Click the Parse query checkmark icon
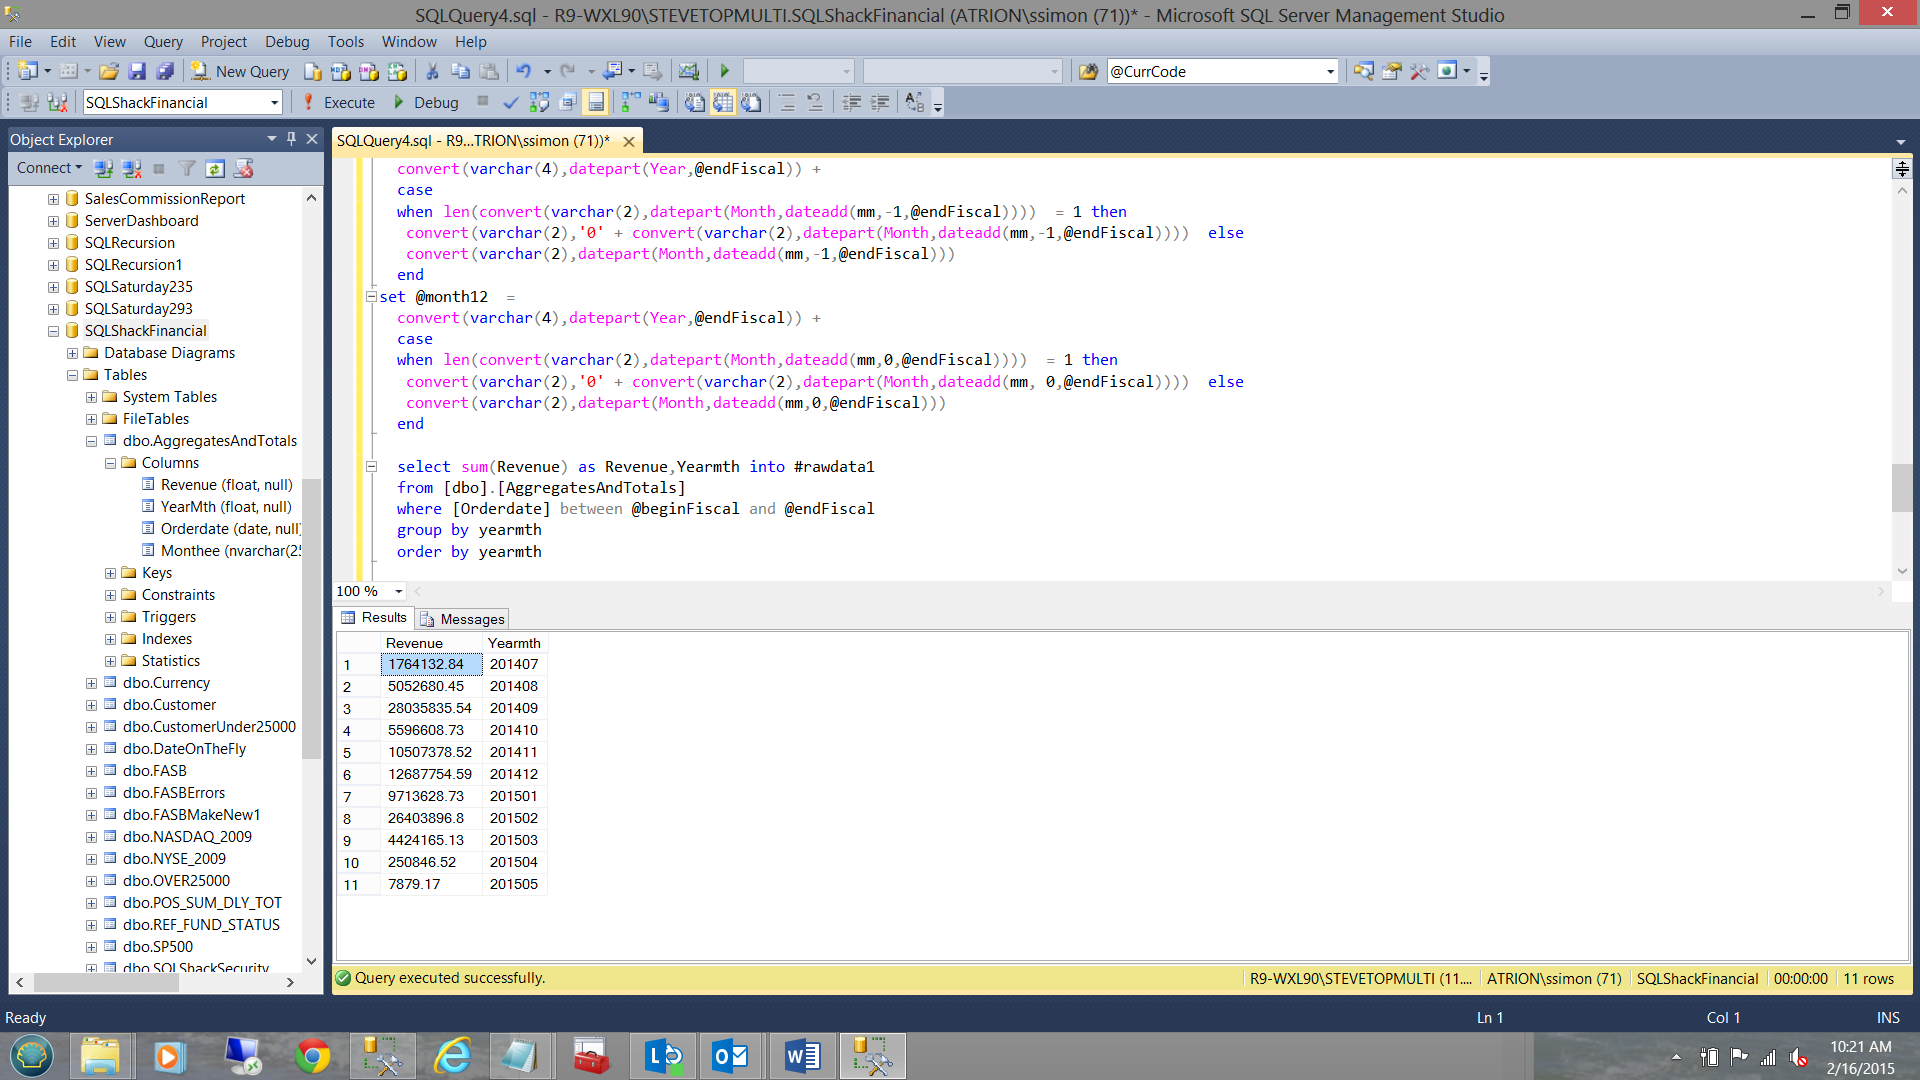Screen dimensions: 1920x1080 (x=511, y=102)
